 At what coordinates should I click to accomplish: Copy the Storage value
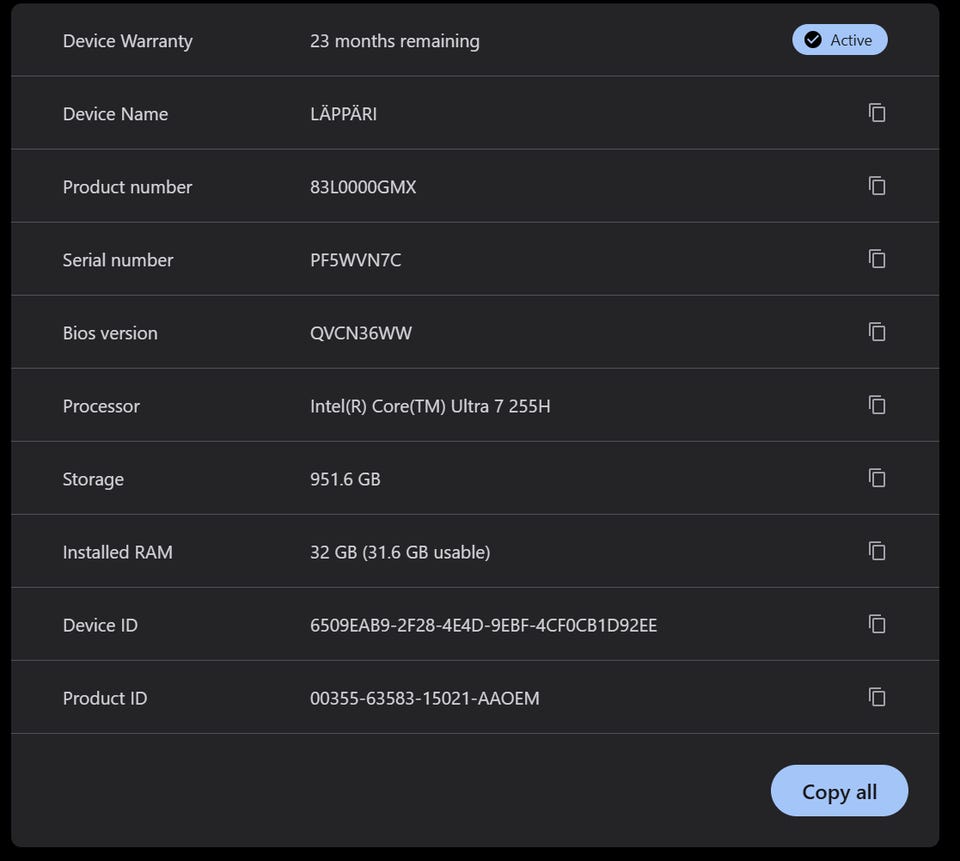(877, 478)
